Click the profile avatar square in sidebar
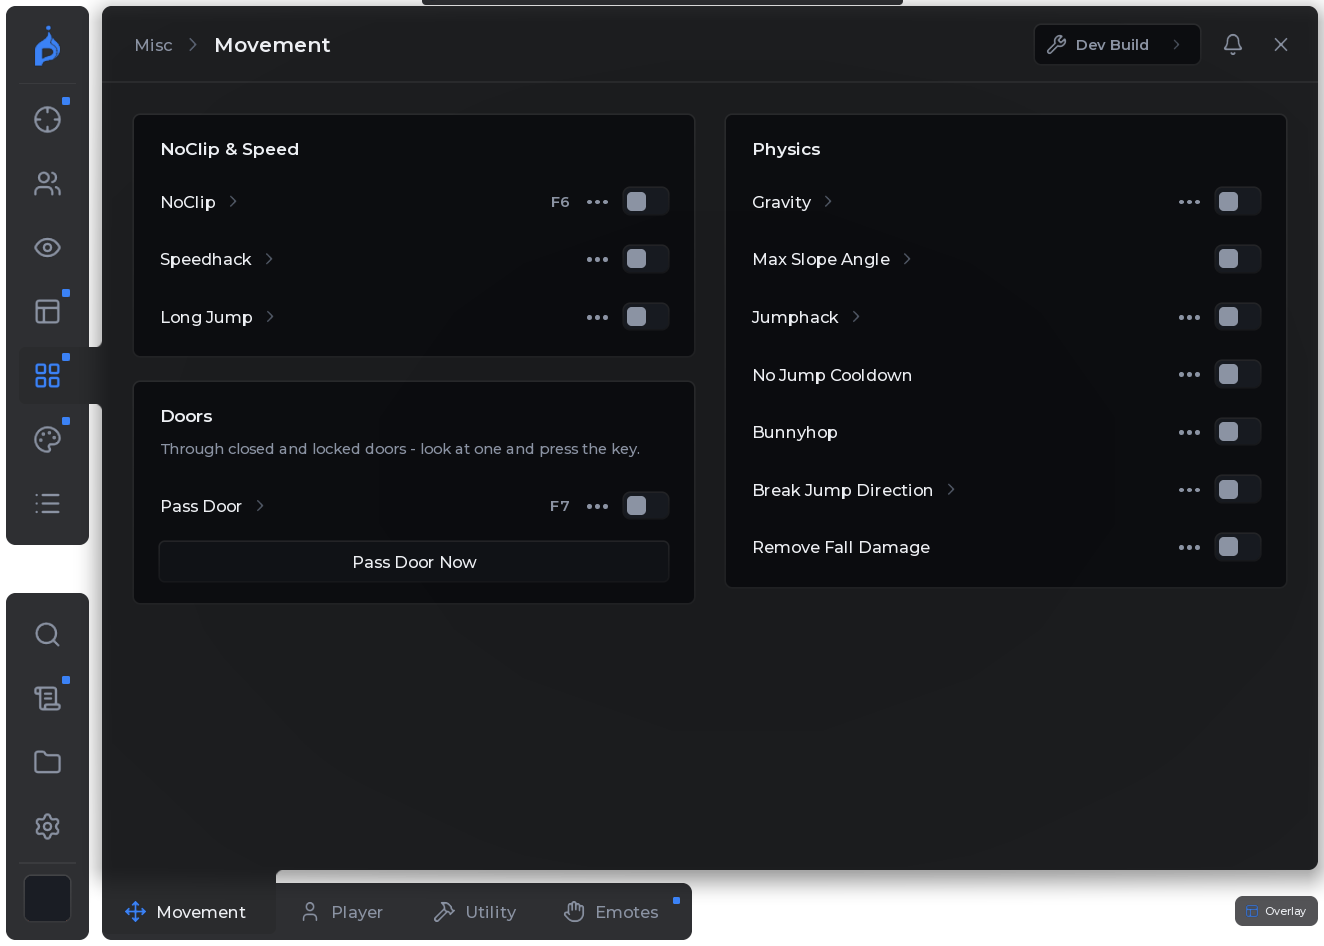 pyautogui.click(x=47, y=898)
